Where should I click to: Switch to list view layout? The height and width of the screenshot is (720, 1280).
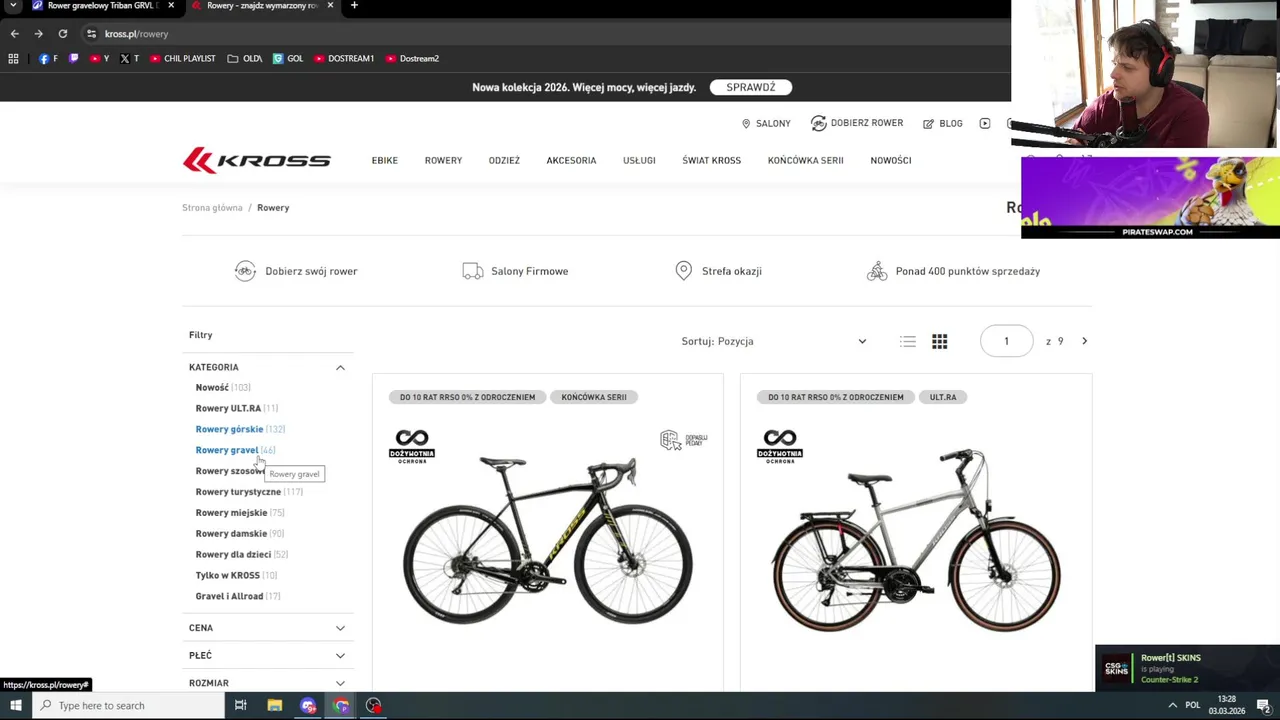click(x=908, y=342)
